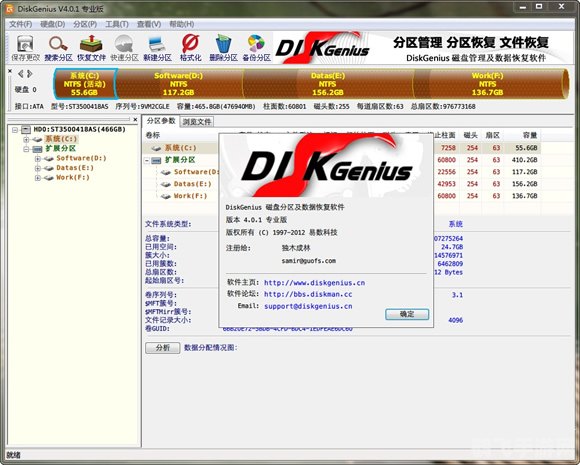Image resolution: width=580 pixels, height=465 pixels.
Task: Expand the Datas(E:) tree node
Action: [38, 168]
